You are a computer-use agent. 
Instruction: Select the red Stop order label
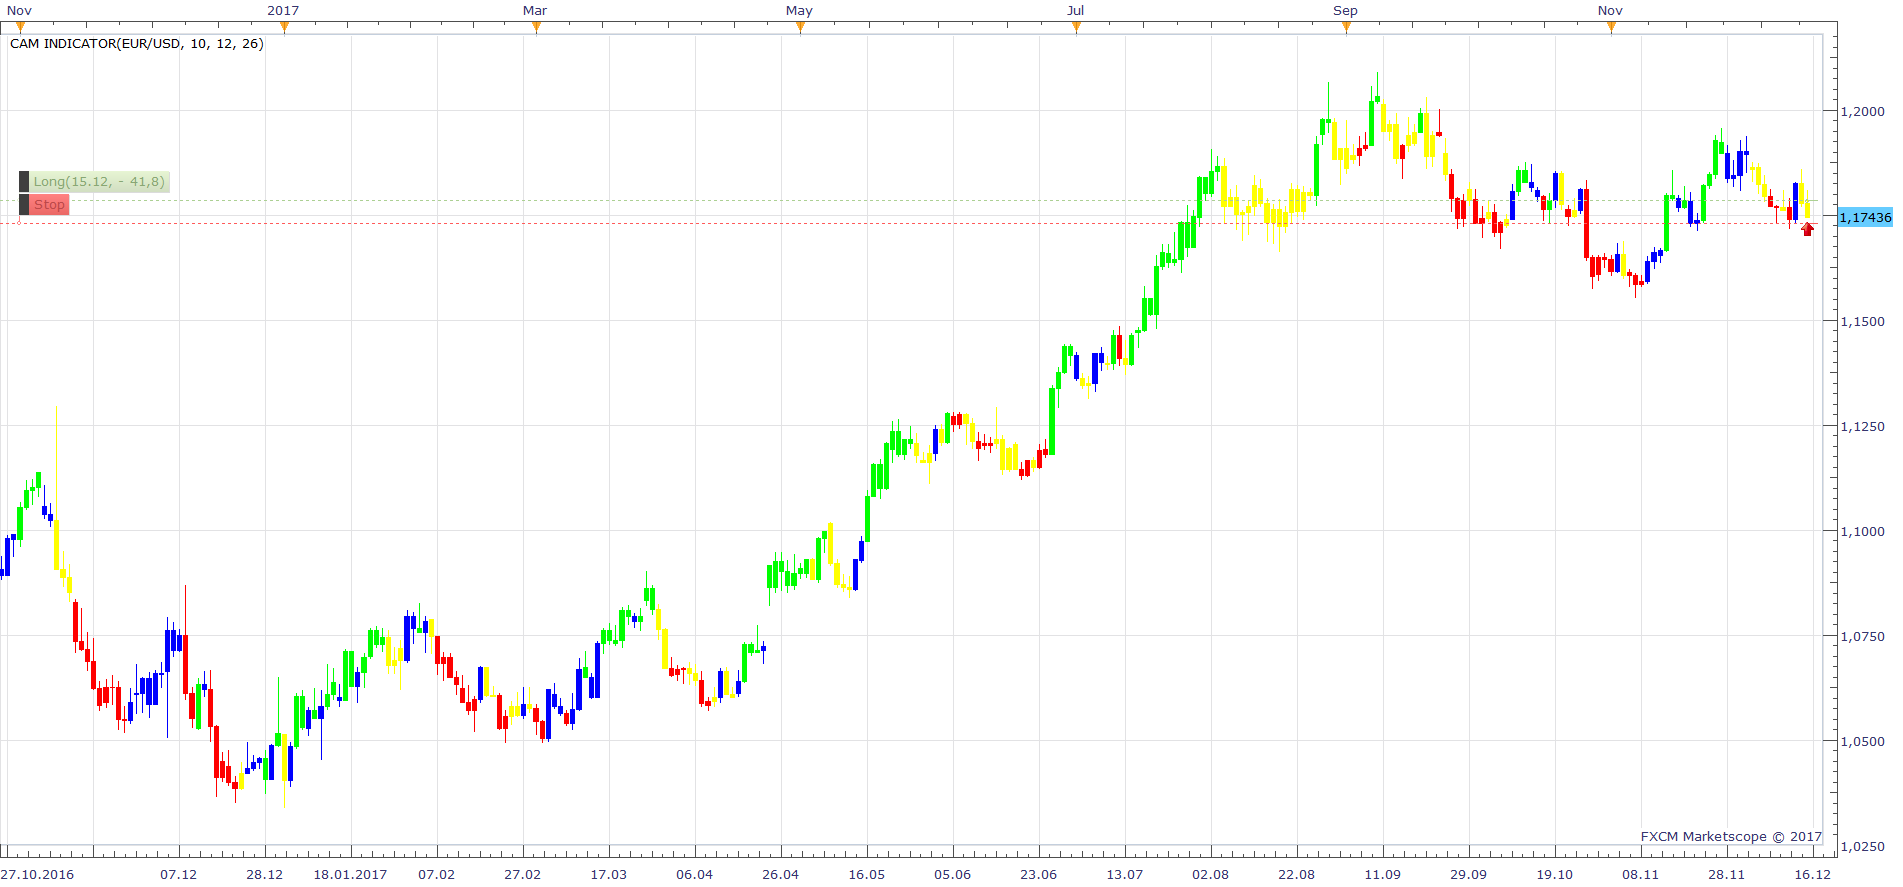pos(49,205)
